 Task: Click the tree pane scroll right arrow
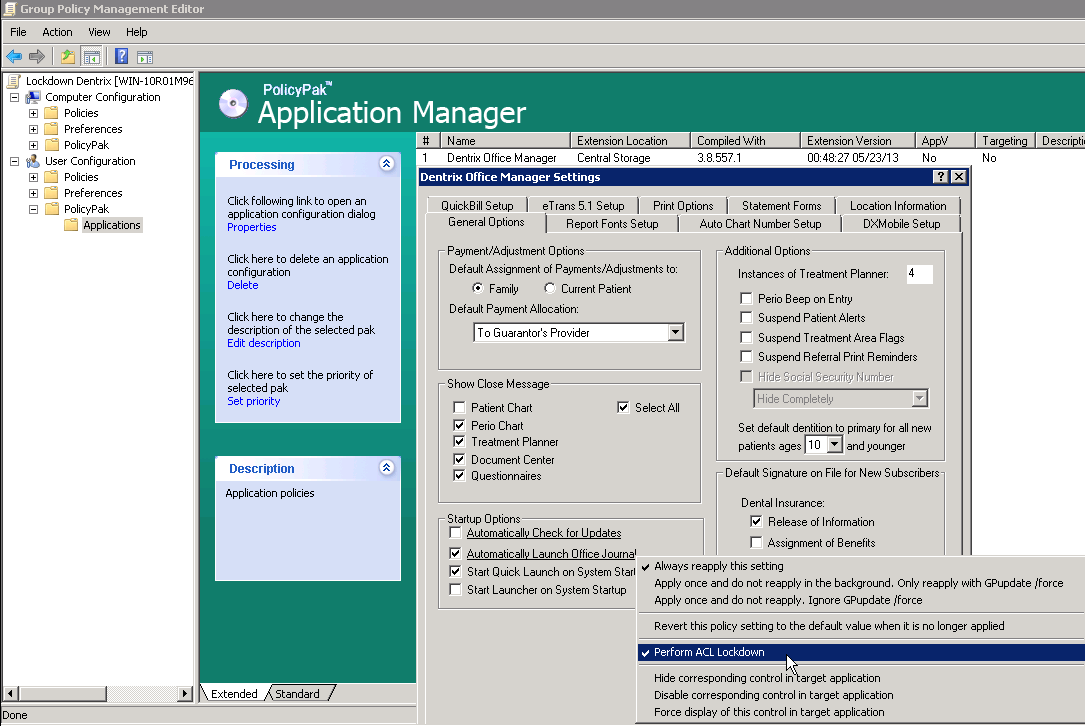click(185, 693)
